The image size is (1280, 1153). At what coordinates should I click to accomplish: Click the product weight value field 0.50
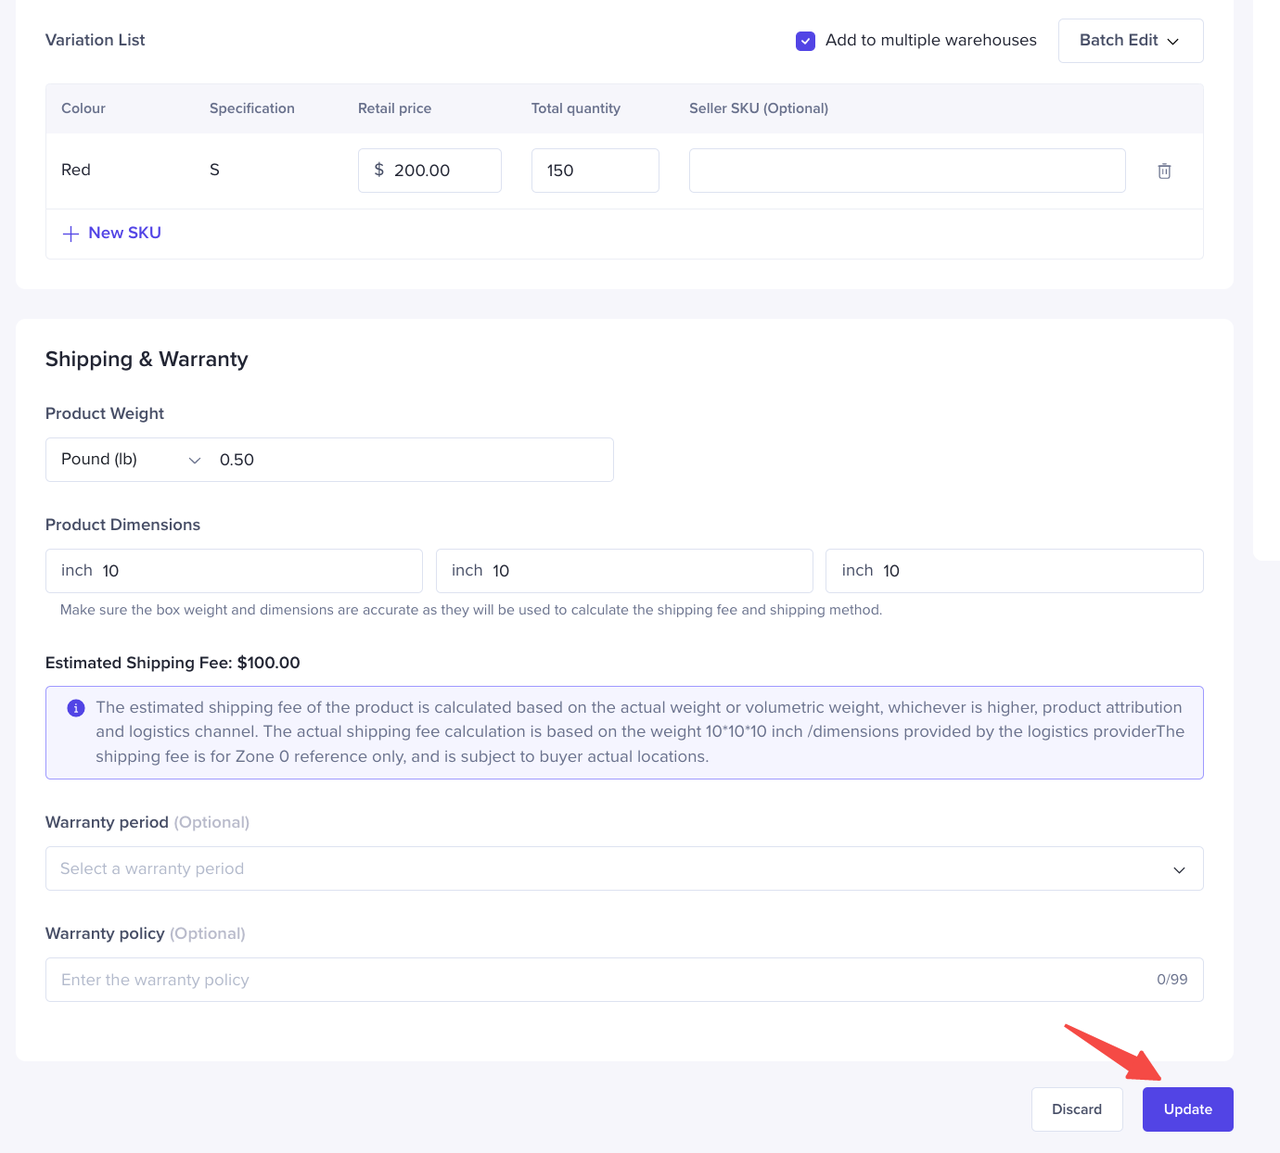tap(410, 460)
